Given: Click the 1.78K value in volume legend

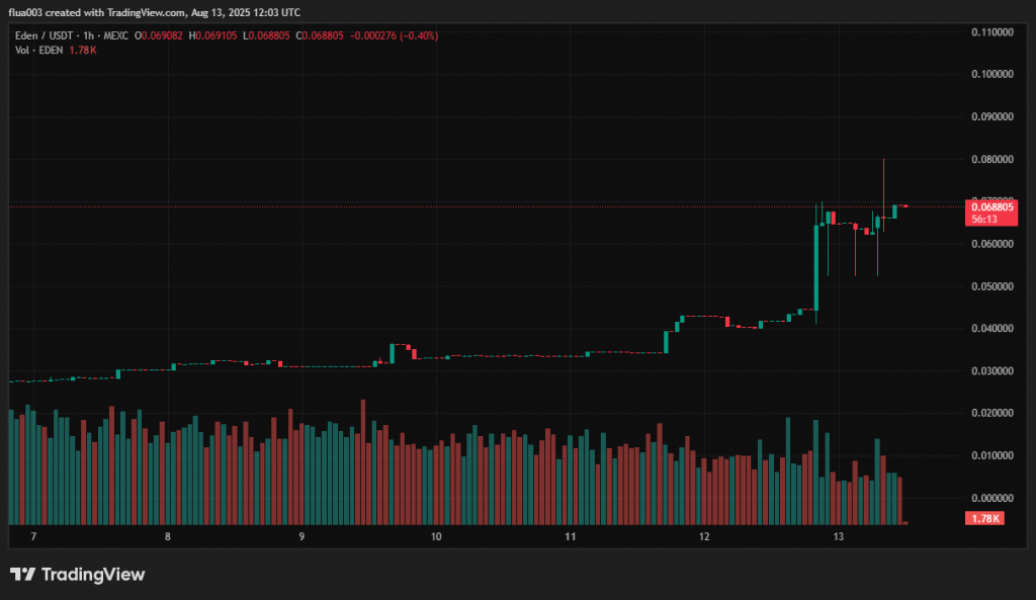Looking at the screenshot, I should [x=85, y=49].
